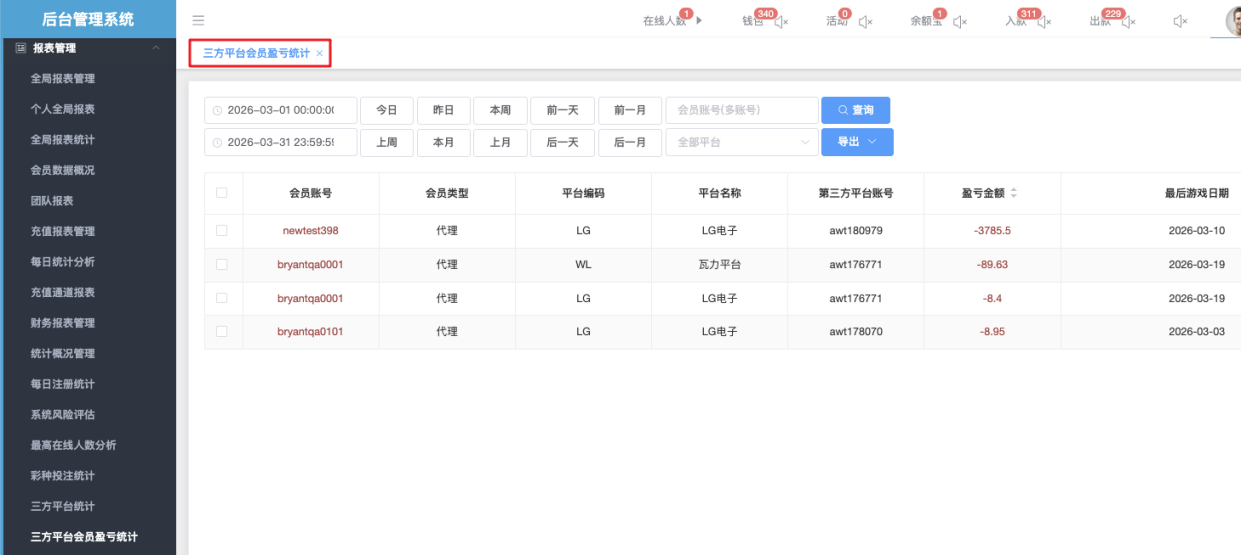1241x555 pixels.
Task: Click the play arrow beside 在线人数
Action: (699, 21)
